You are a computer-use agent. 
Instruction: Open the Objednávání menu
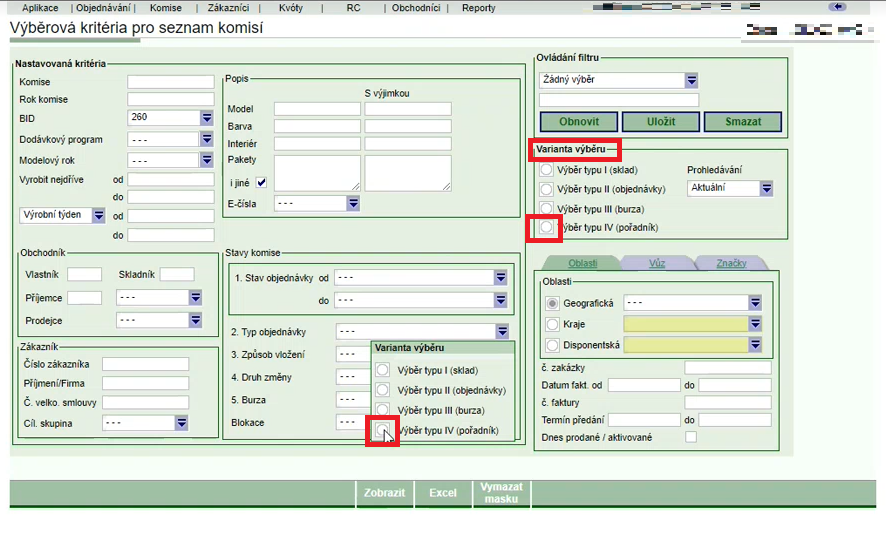pyautogui.click(x=105, y=7)
